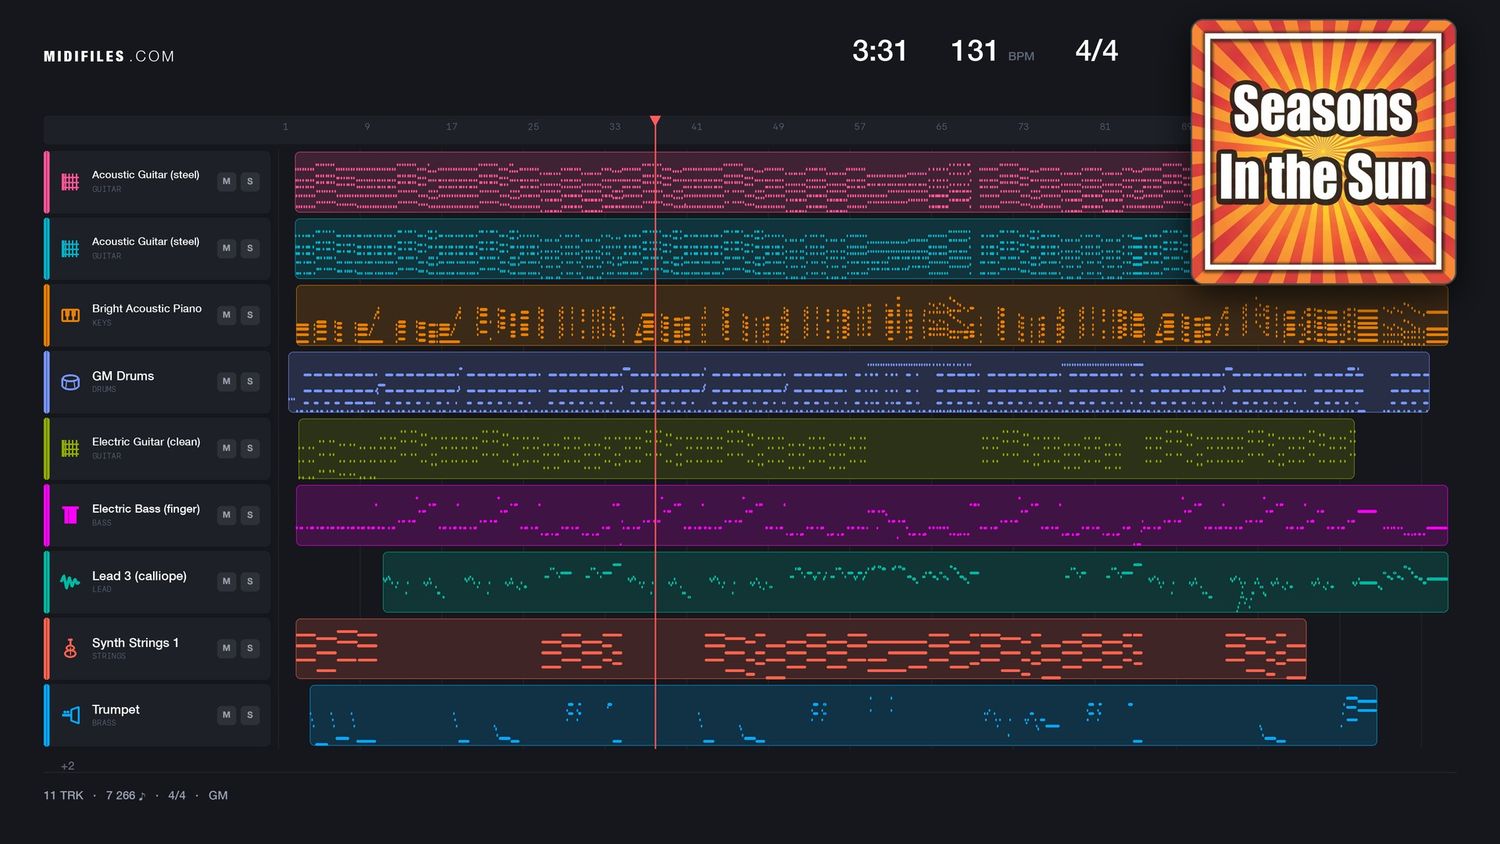Click the drum icon for GM Drums
Screen dimensions: 1500x844
tap(70, 382)
